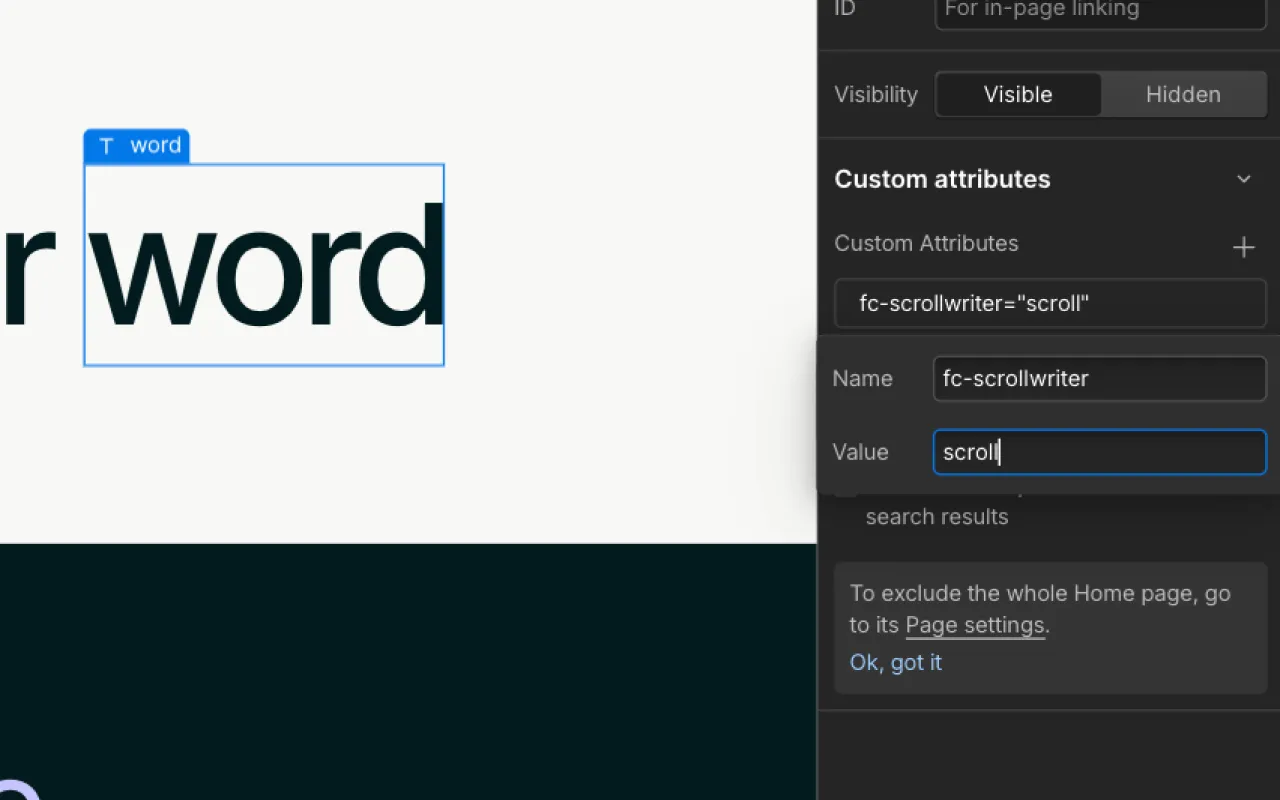Set element visibility to Visible
The height and width of the screenshot is (800, 1280).
(1018, 94)
